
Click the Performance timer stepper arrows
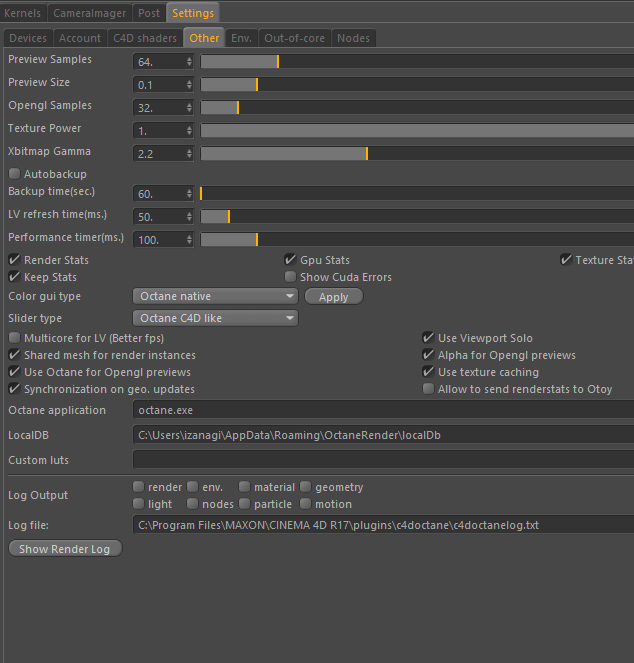click(x=189, y=240)
